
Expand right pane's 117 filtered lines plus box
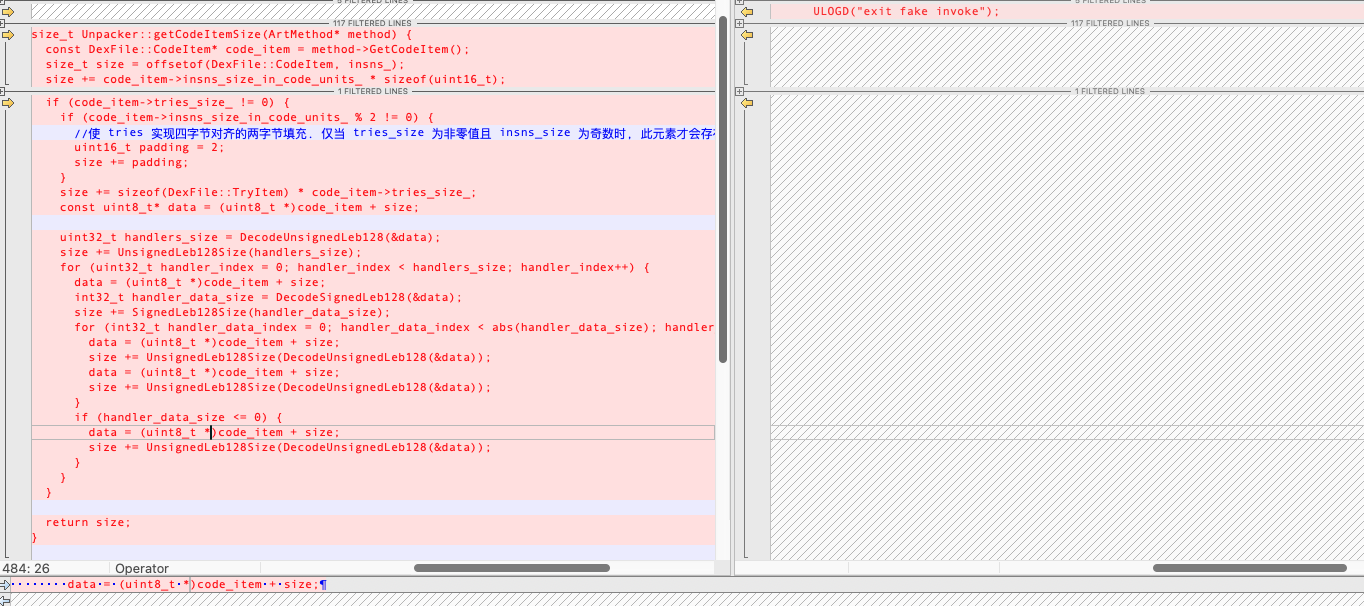739,23
